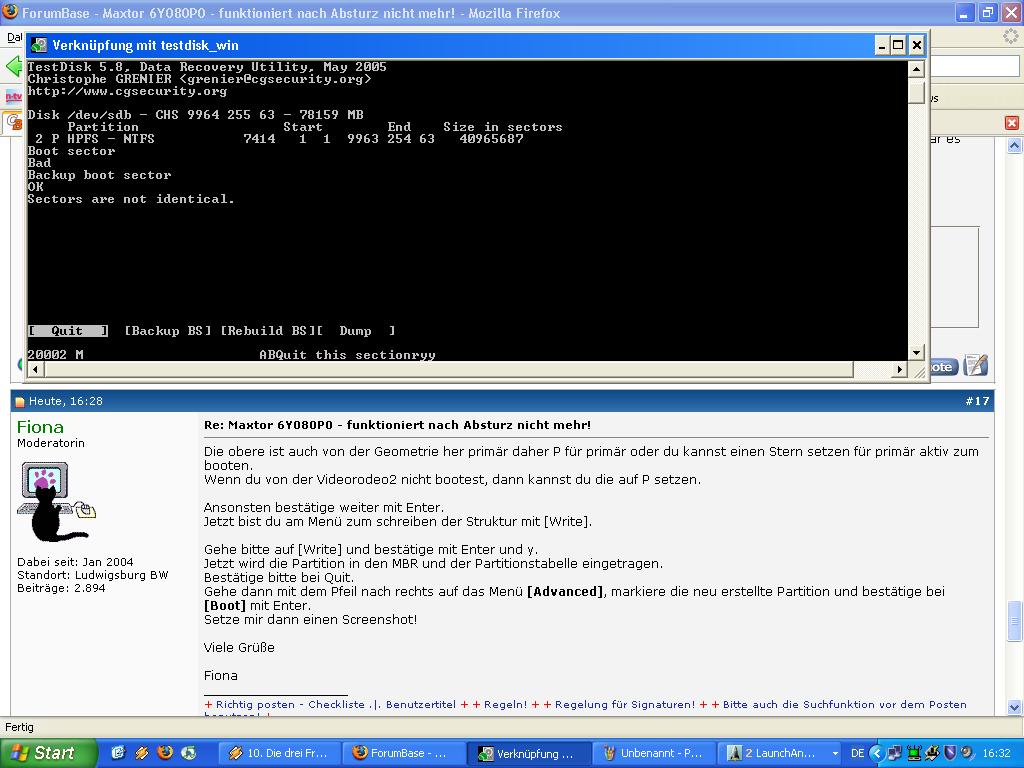Viewport: 1024px width, 768px height.
Task: Click the TestDisk console window system icon
Action: tap(39, 45)
